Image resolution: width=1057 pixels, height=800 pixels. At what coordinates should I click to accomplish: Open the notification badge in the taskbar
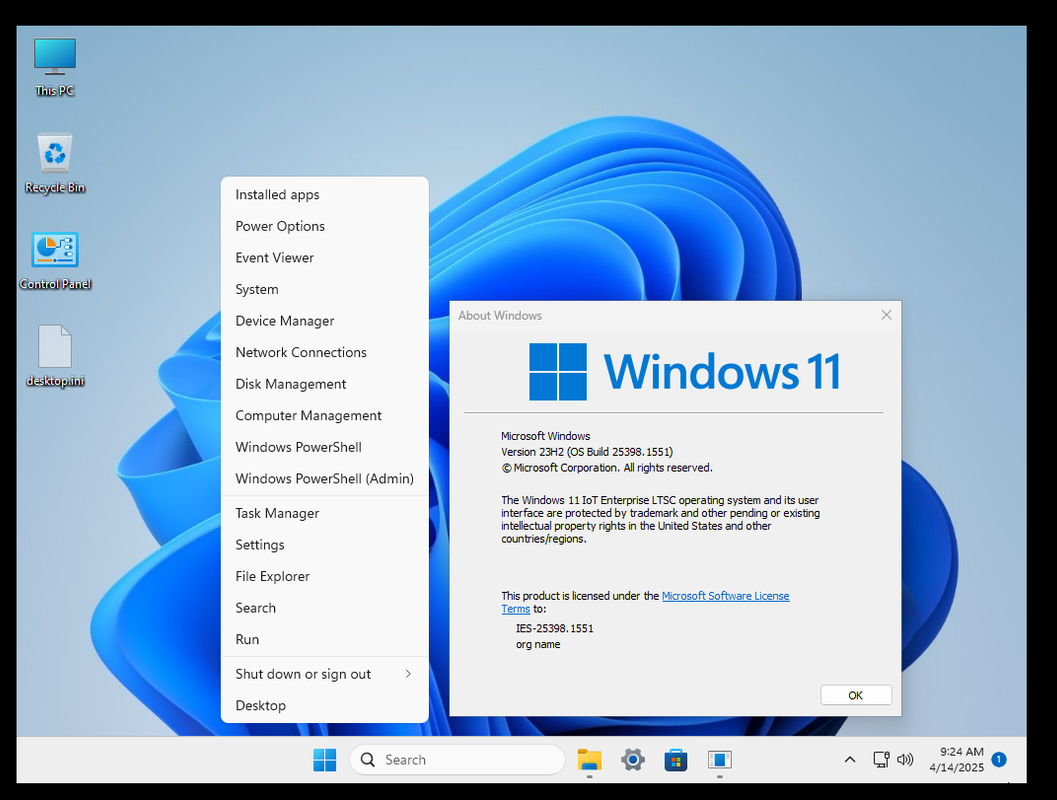tap(999, 760)
